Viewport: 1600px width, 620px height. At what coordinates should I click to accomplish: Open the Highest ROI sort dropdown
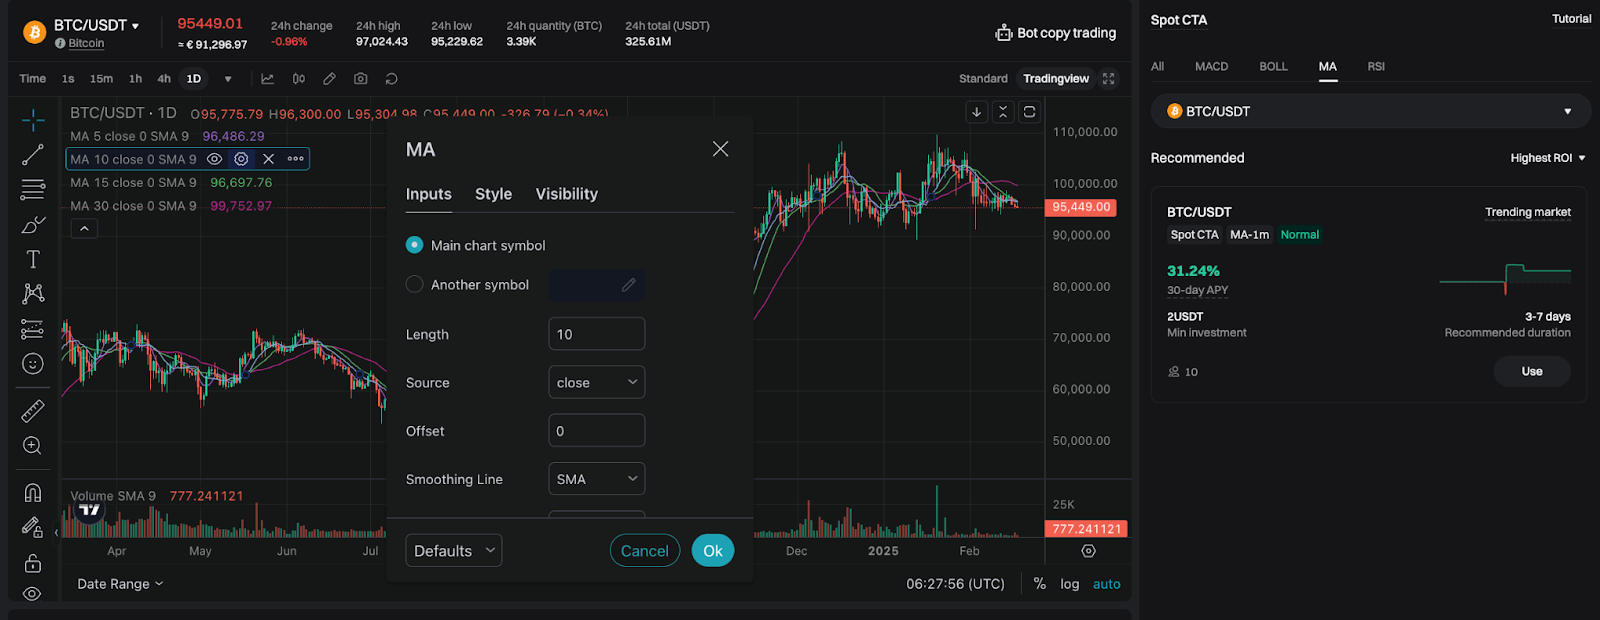(x=1548, y=158)
